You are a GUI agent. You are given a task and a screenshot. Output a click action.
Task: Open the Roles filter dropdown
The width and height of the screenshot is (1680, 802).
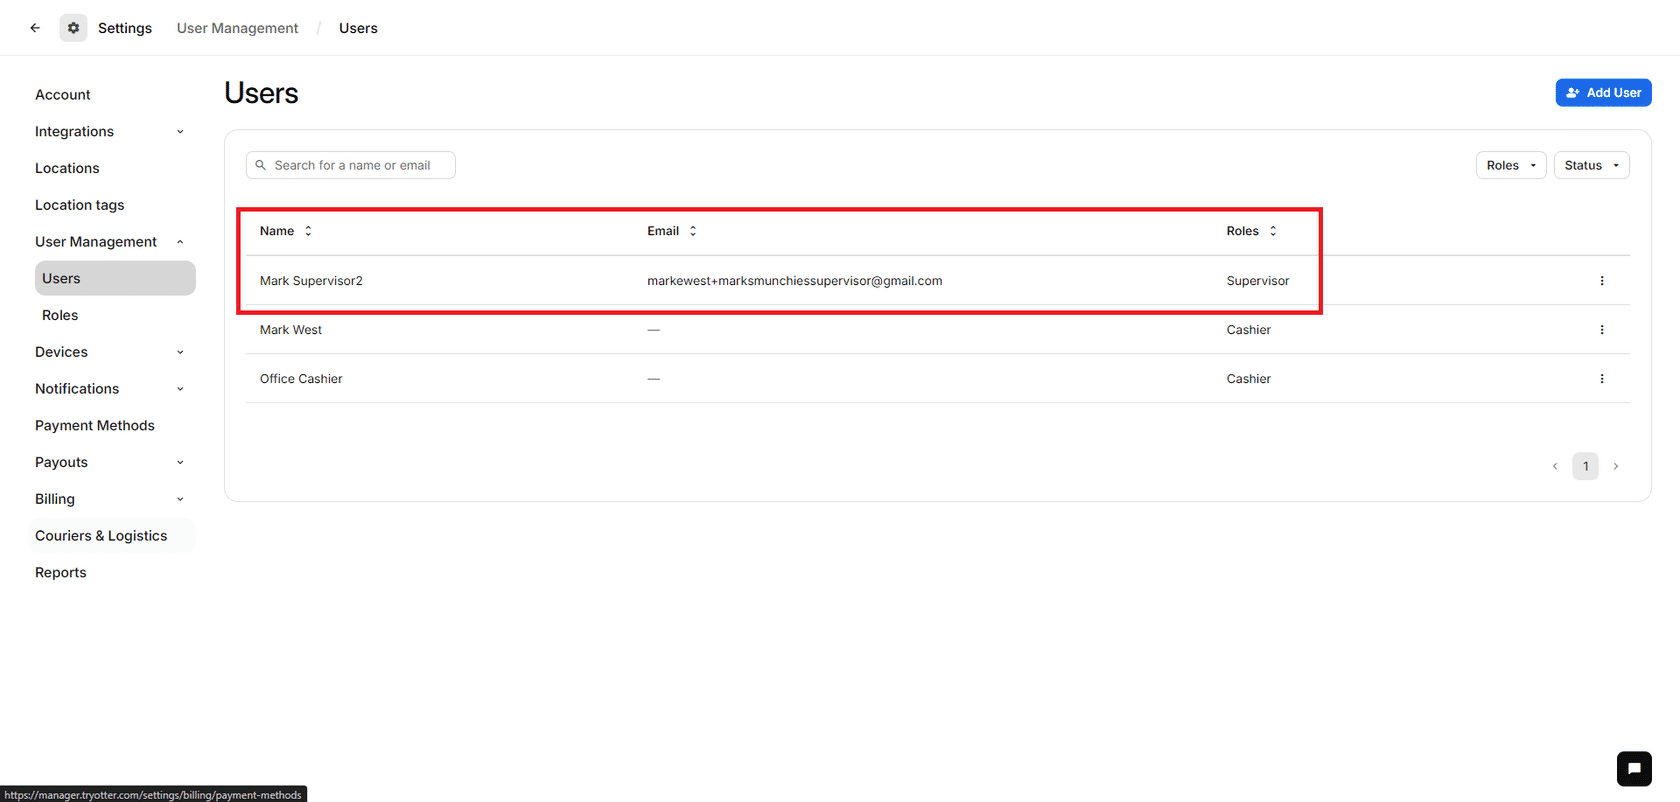pos(1510,165)
